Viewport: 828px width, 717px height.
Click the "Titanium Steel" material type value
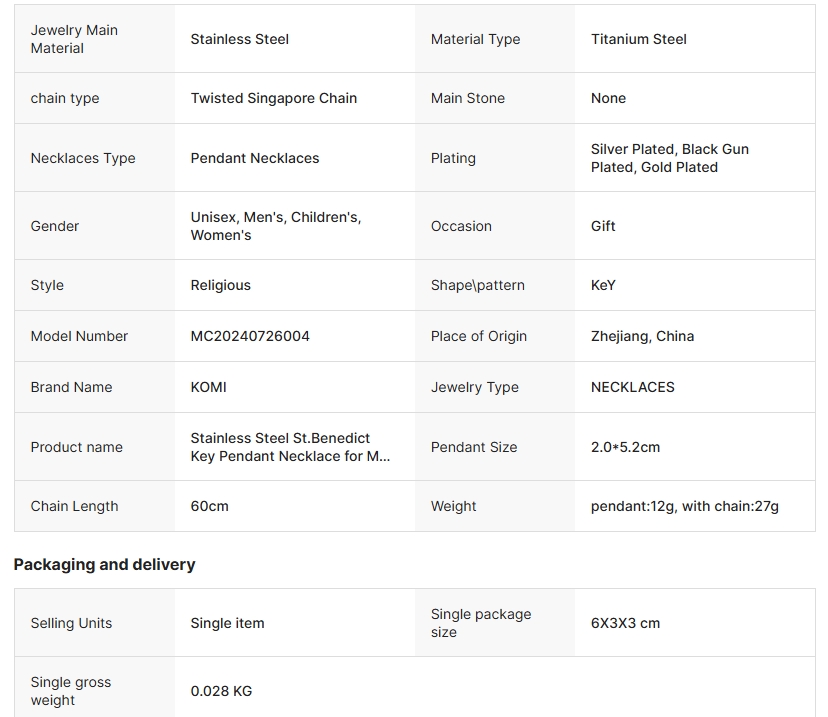(x=639, y=39)
